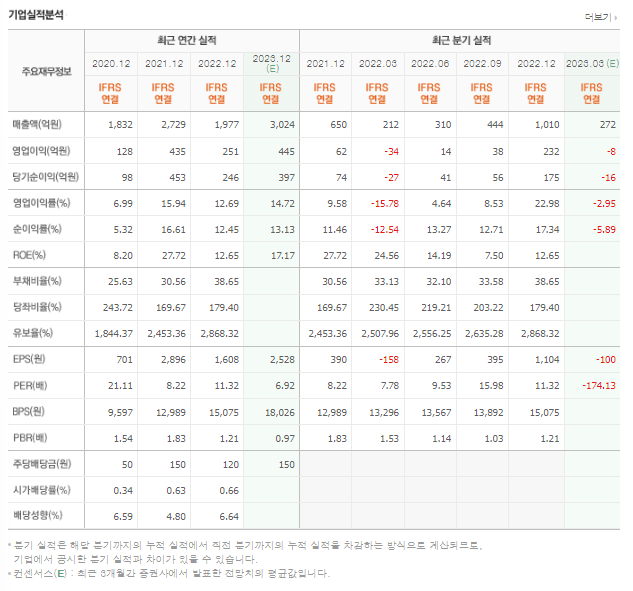Open the 더보기 link at top right
Viewport: 633px width, 591px height.
601,17
